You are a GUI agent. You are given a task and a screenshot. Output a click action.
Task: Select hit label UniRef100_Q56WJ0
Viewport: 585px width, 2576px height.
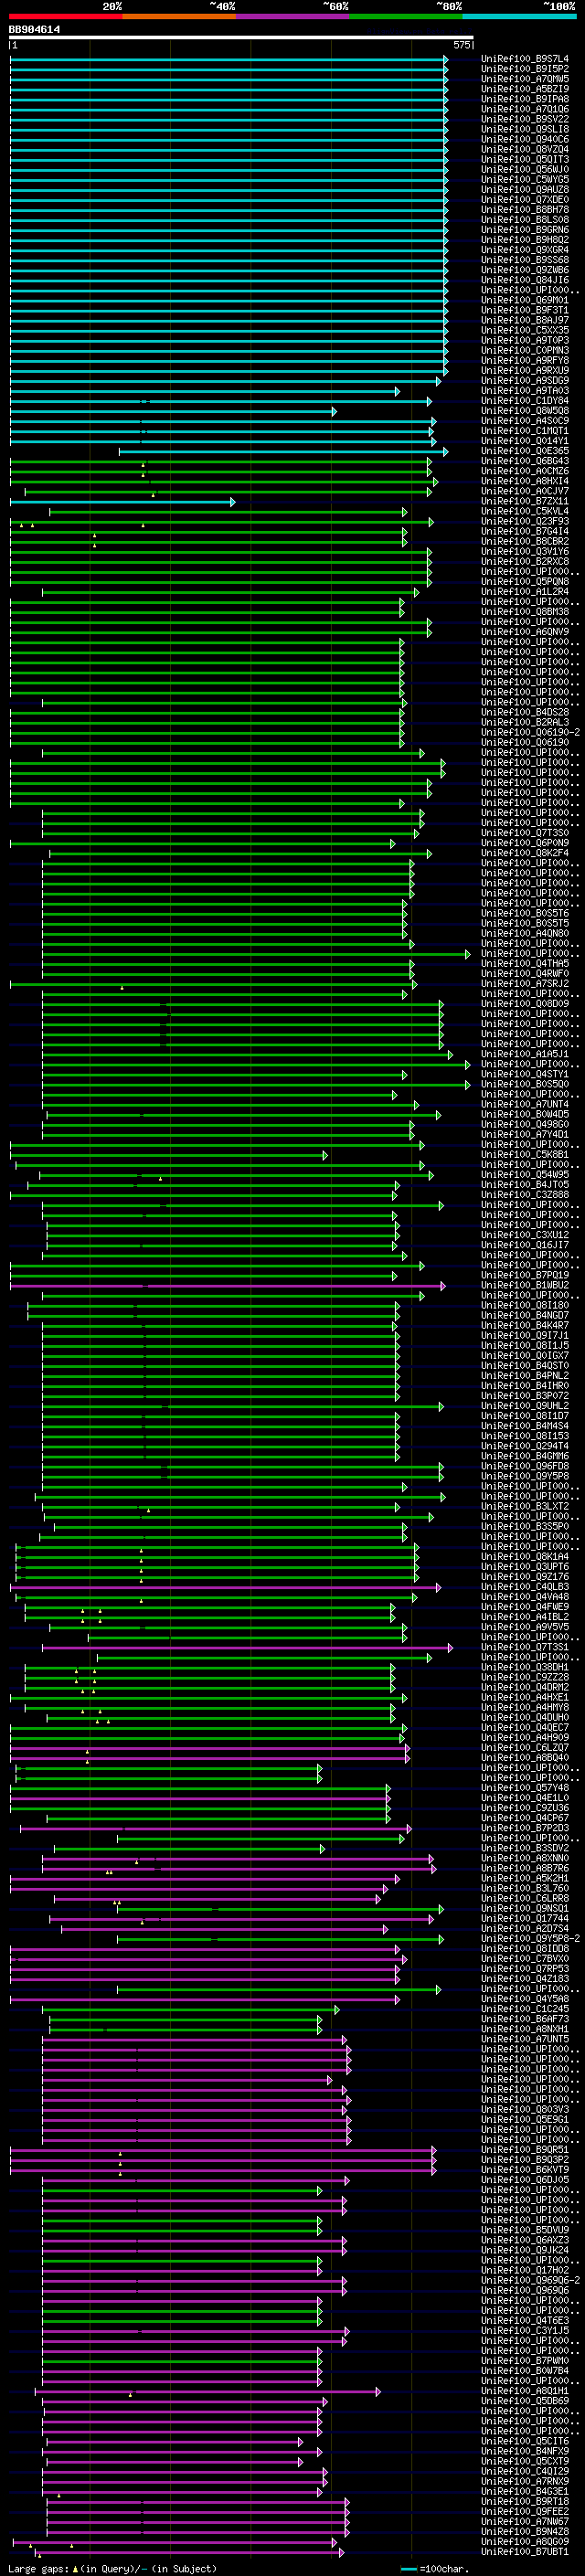point(524,169)
